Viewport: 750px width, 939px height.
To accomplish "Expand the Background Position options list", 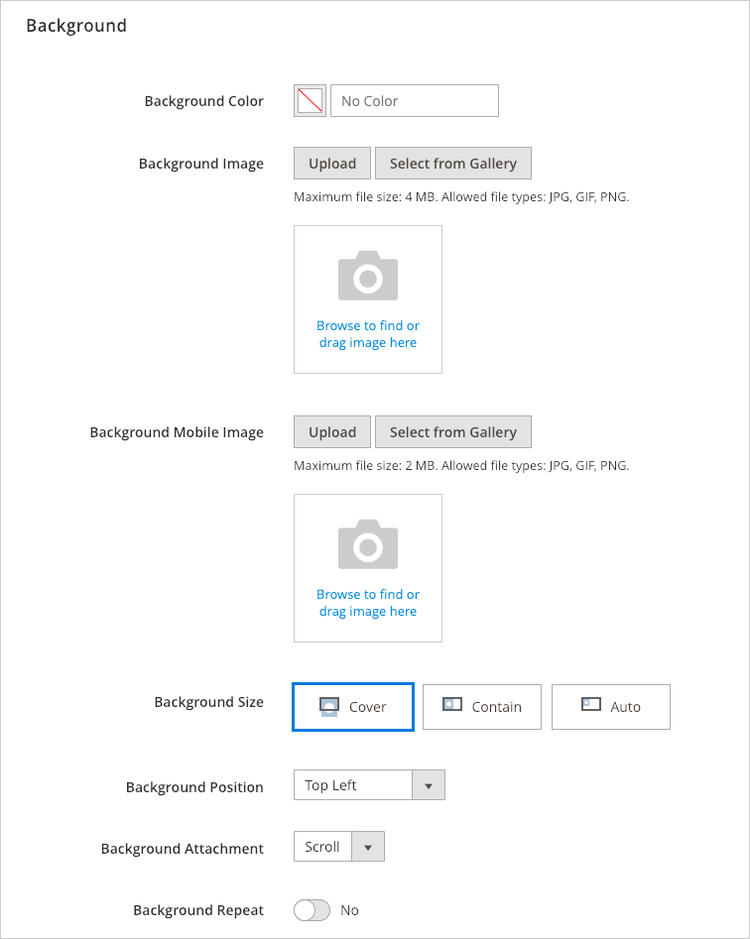I will [429, 785].
